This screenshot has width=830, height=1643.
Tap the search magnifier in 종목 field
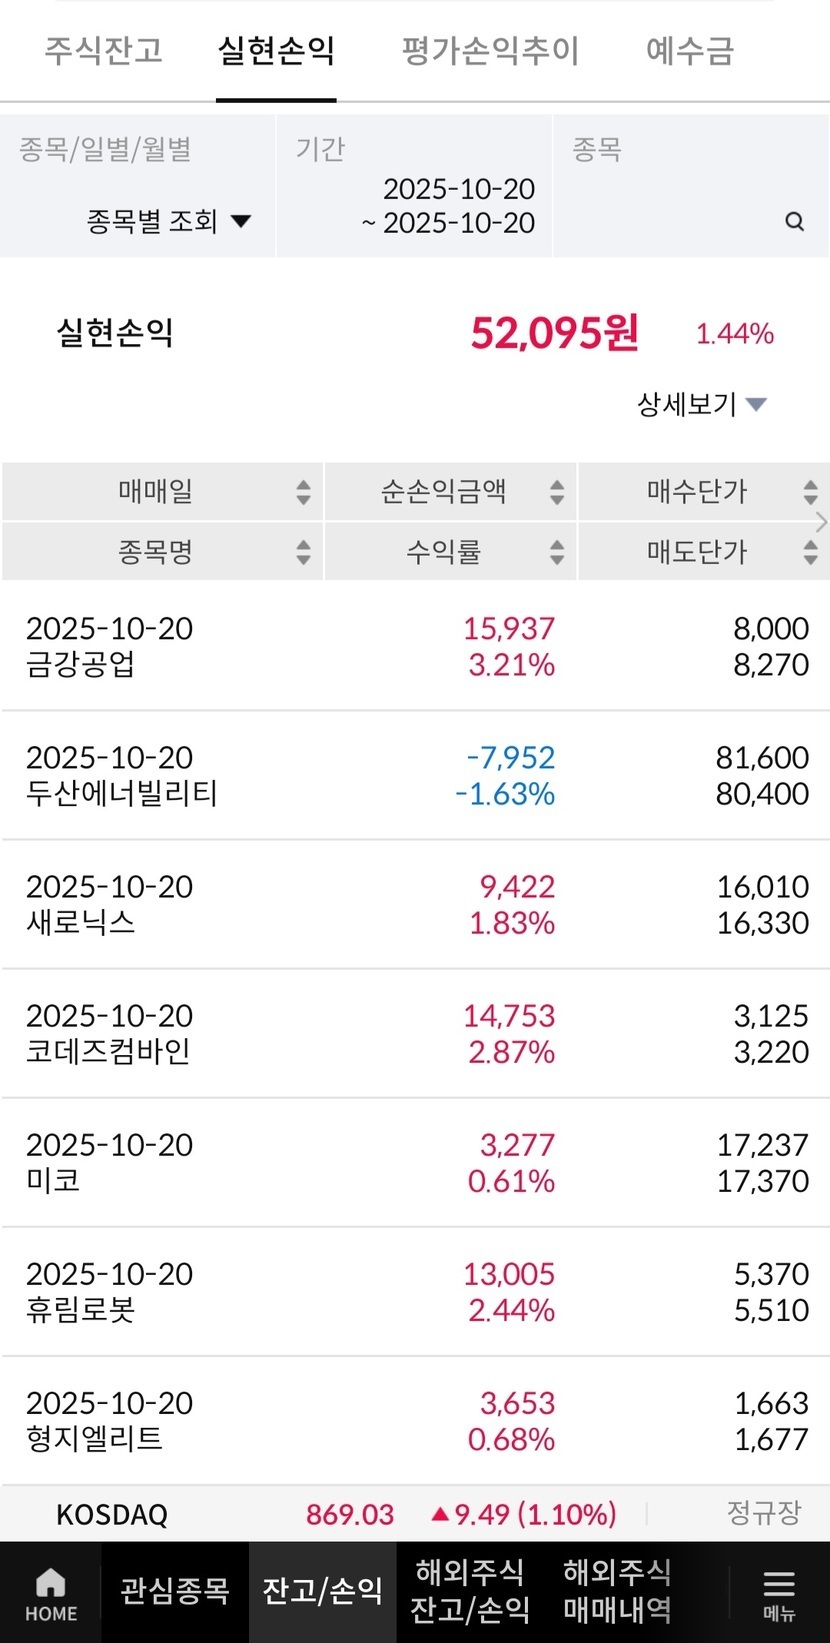[x=794, y=222]
